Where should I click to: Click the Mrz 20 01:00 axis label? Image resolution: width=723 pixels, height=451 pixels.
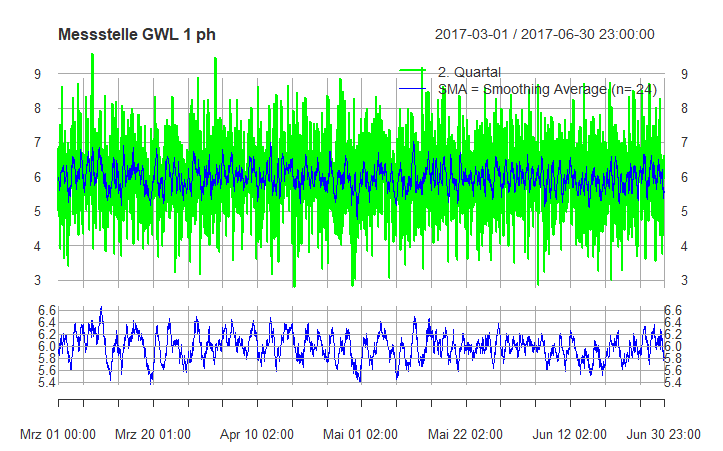coord(155,435)
